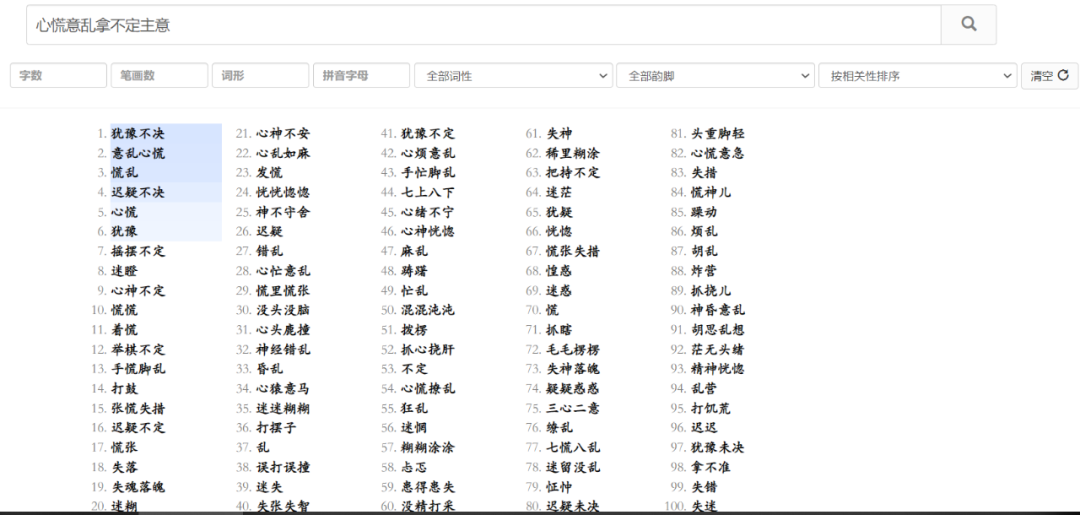This screenshot has height=515, width=1080.
Task: Click the word 心慌意急
Action: coord(718,153)
